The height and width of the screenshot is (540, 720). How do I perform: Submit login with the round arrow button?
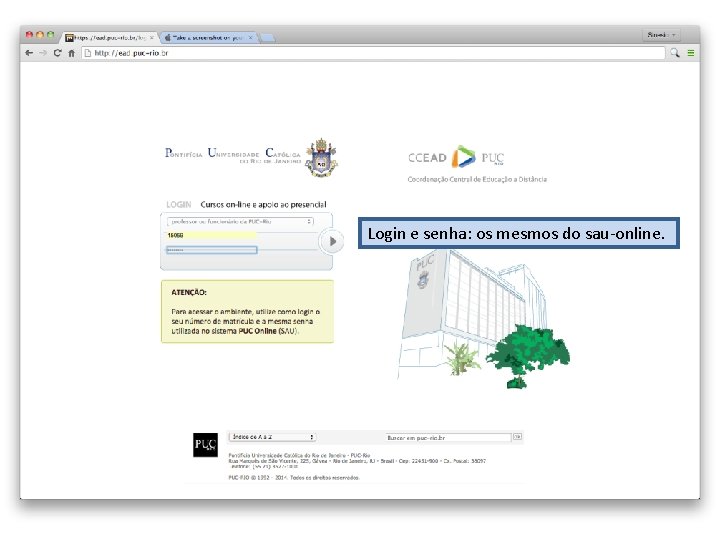point(332,241)
